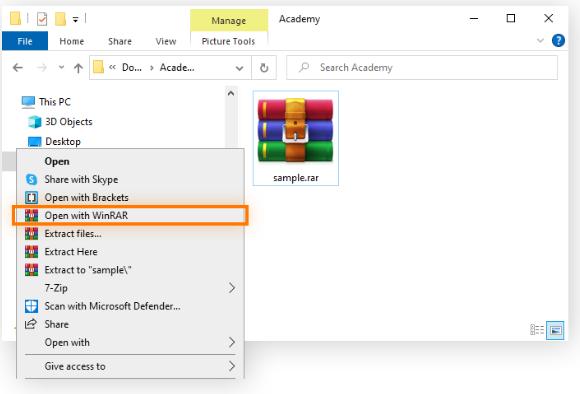This screenshot has width=580, height=394.
Task: Switch to large thumbnails view layout
Action: coord(555,330)
